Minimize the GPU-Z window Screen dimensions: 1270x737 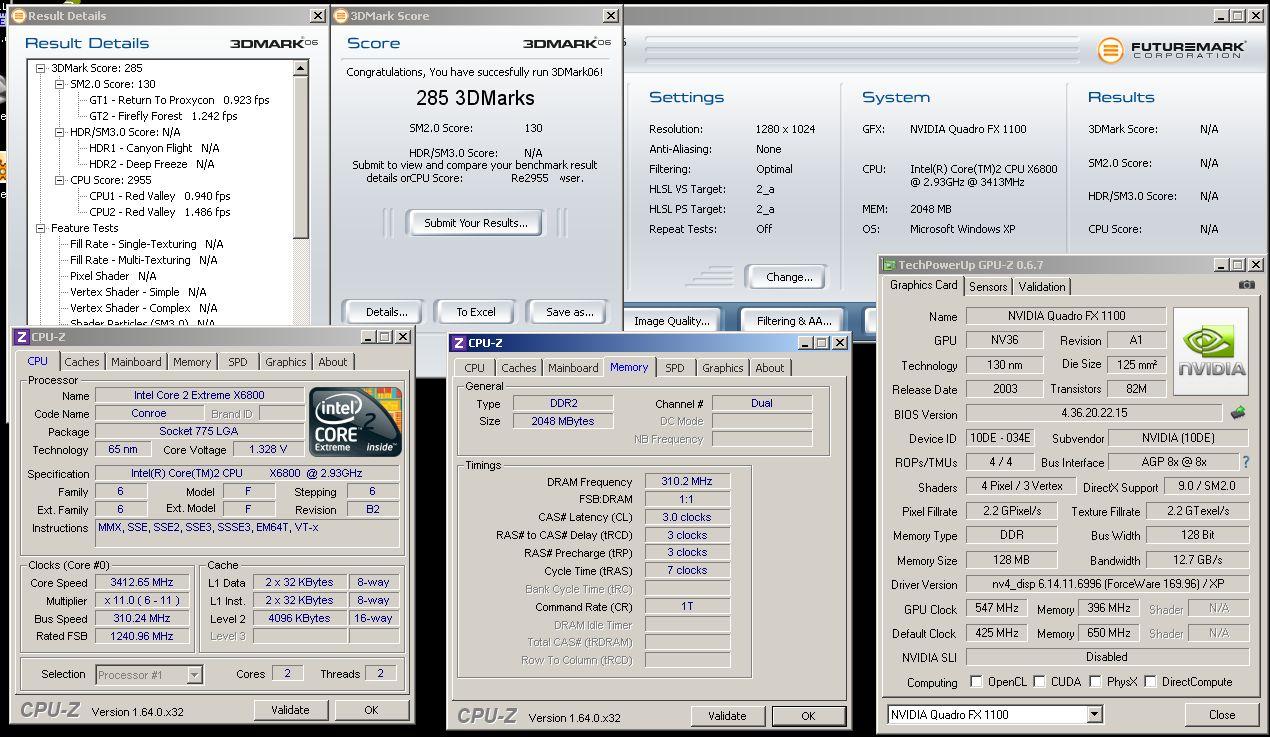coord(1219,265)
